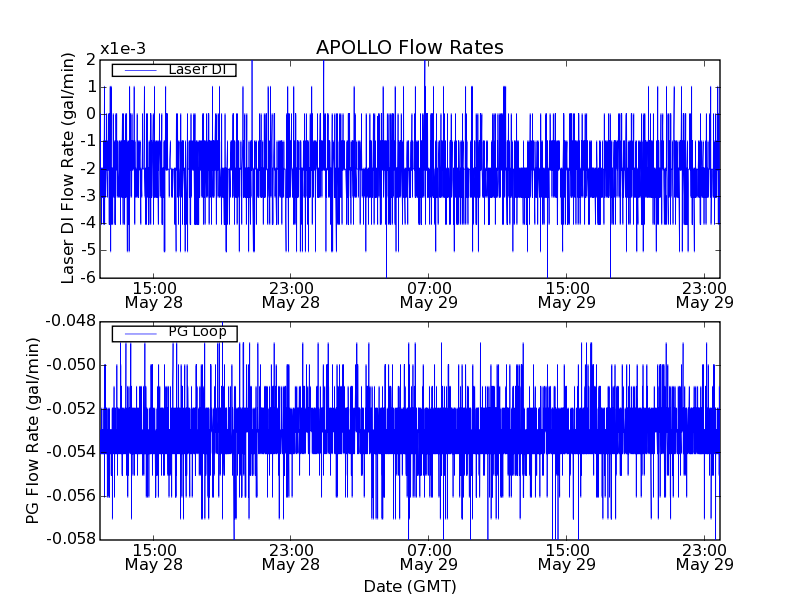
Task: Click the 2 tick on Laser DI axis
Action: click(x=90, y=60)
